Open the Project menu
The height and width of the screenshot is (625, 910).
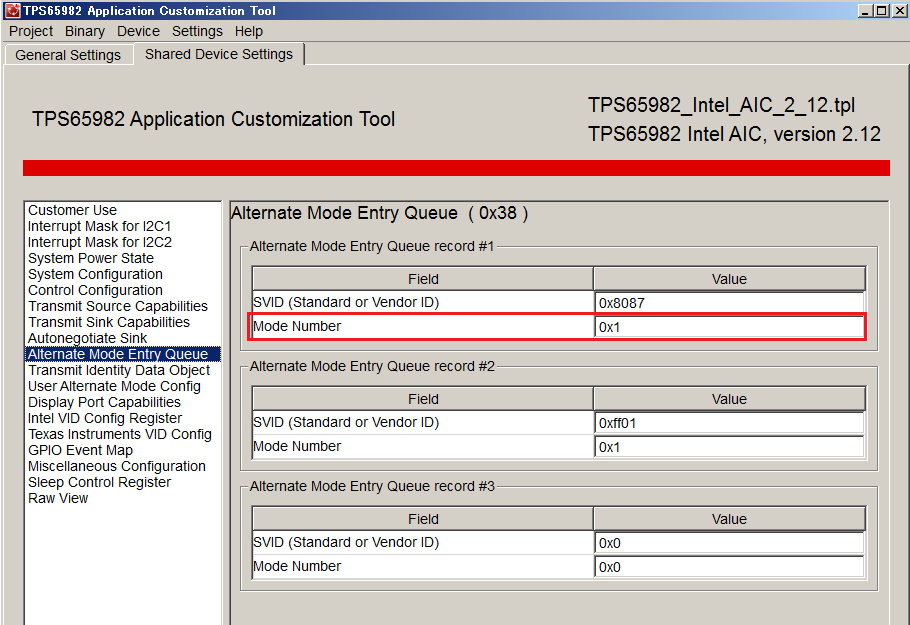pyautogui.click(x=31, y=31)
